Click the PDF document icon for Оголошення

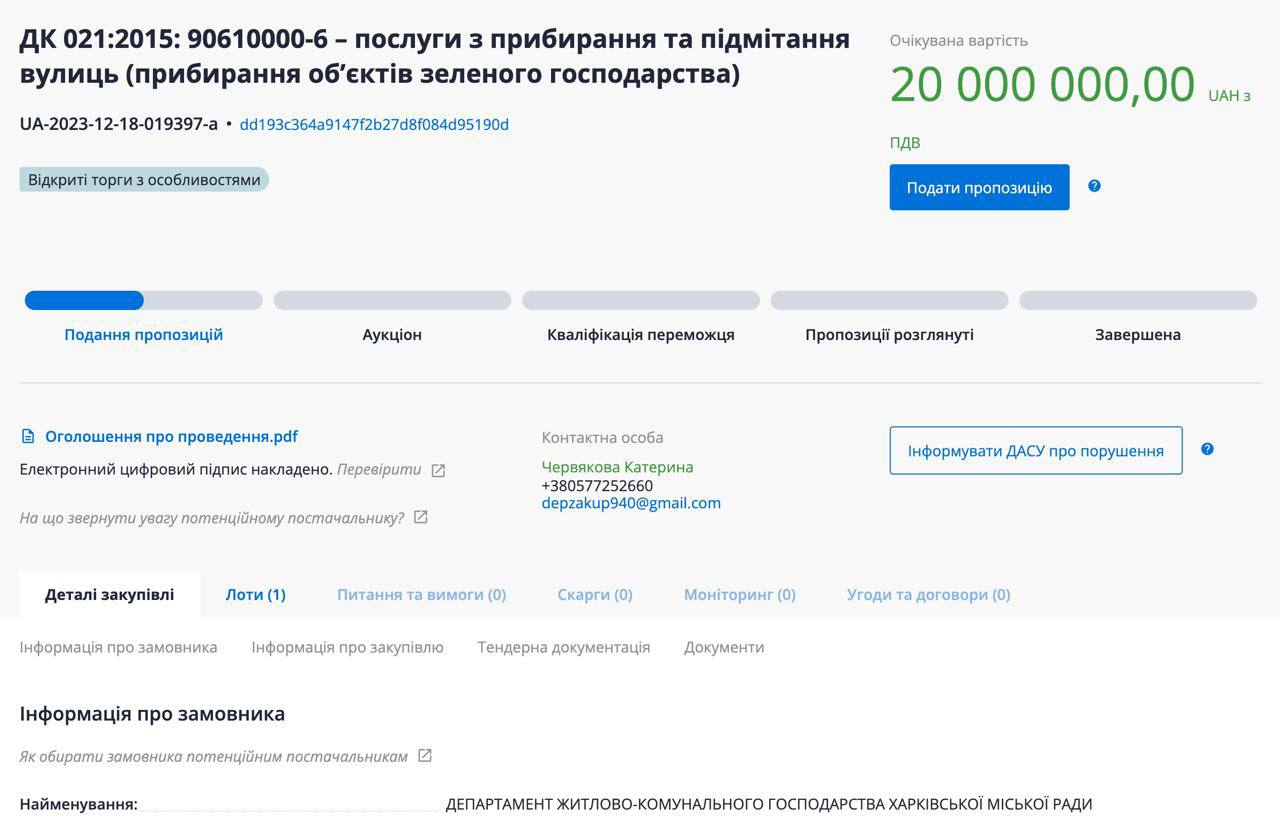coord(28,437)
